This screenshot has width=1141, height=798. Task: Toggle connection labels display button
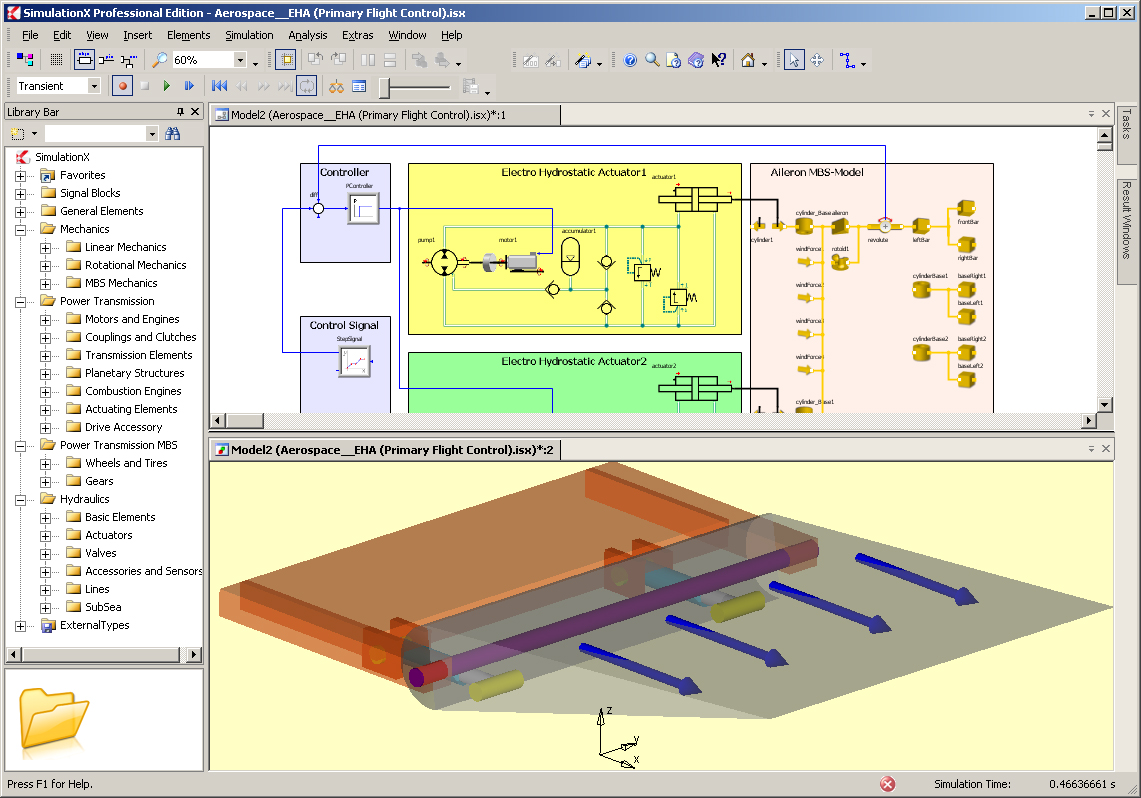point(107,60)
